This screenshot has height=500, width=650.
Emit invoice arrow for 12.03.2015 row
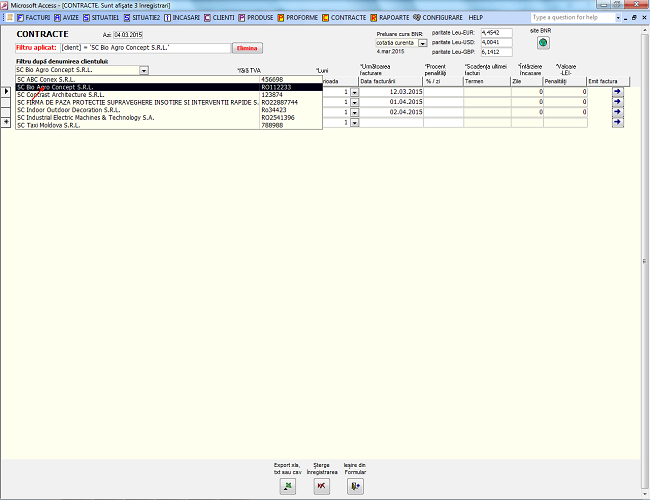point(618,92)
